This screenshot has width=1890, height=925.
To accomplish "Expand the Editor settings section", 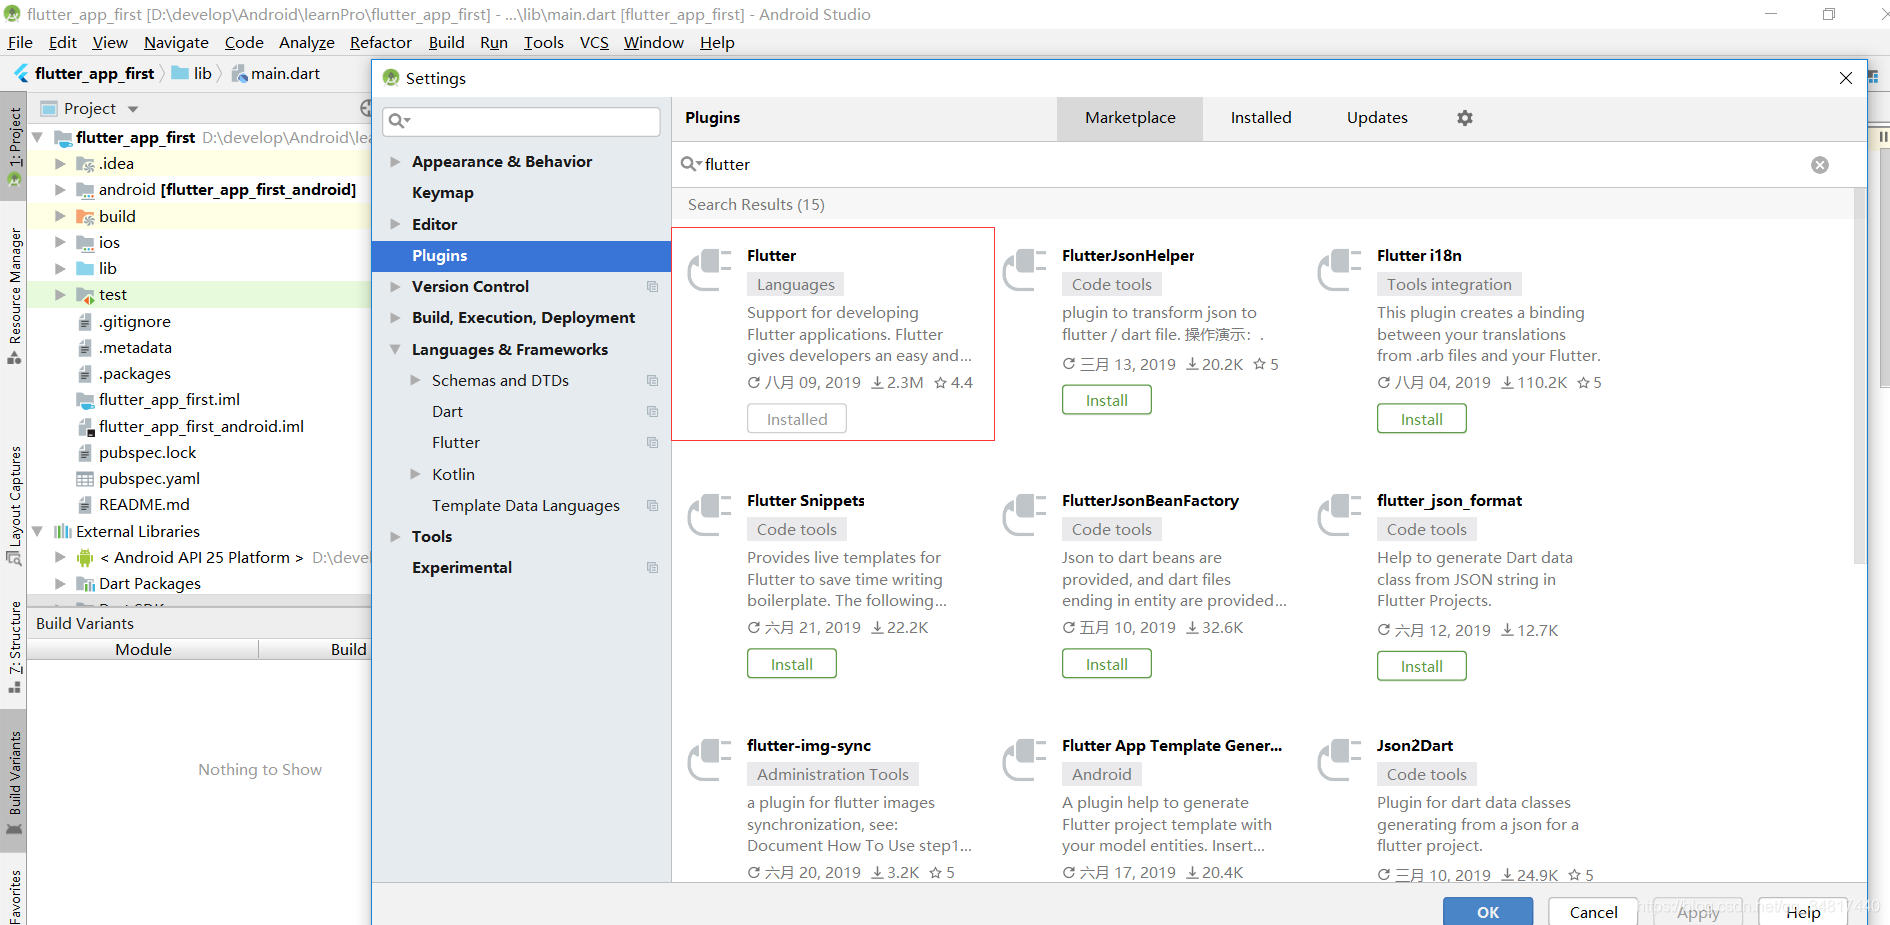I will point(395,225).
